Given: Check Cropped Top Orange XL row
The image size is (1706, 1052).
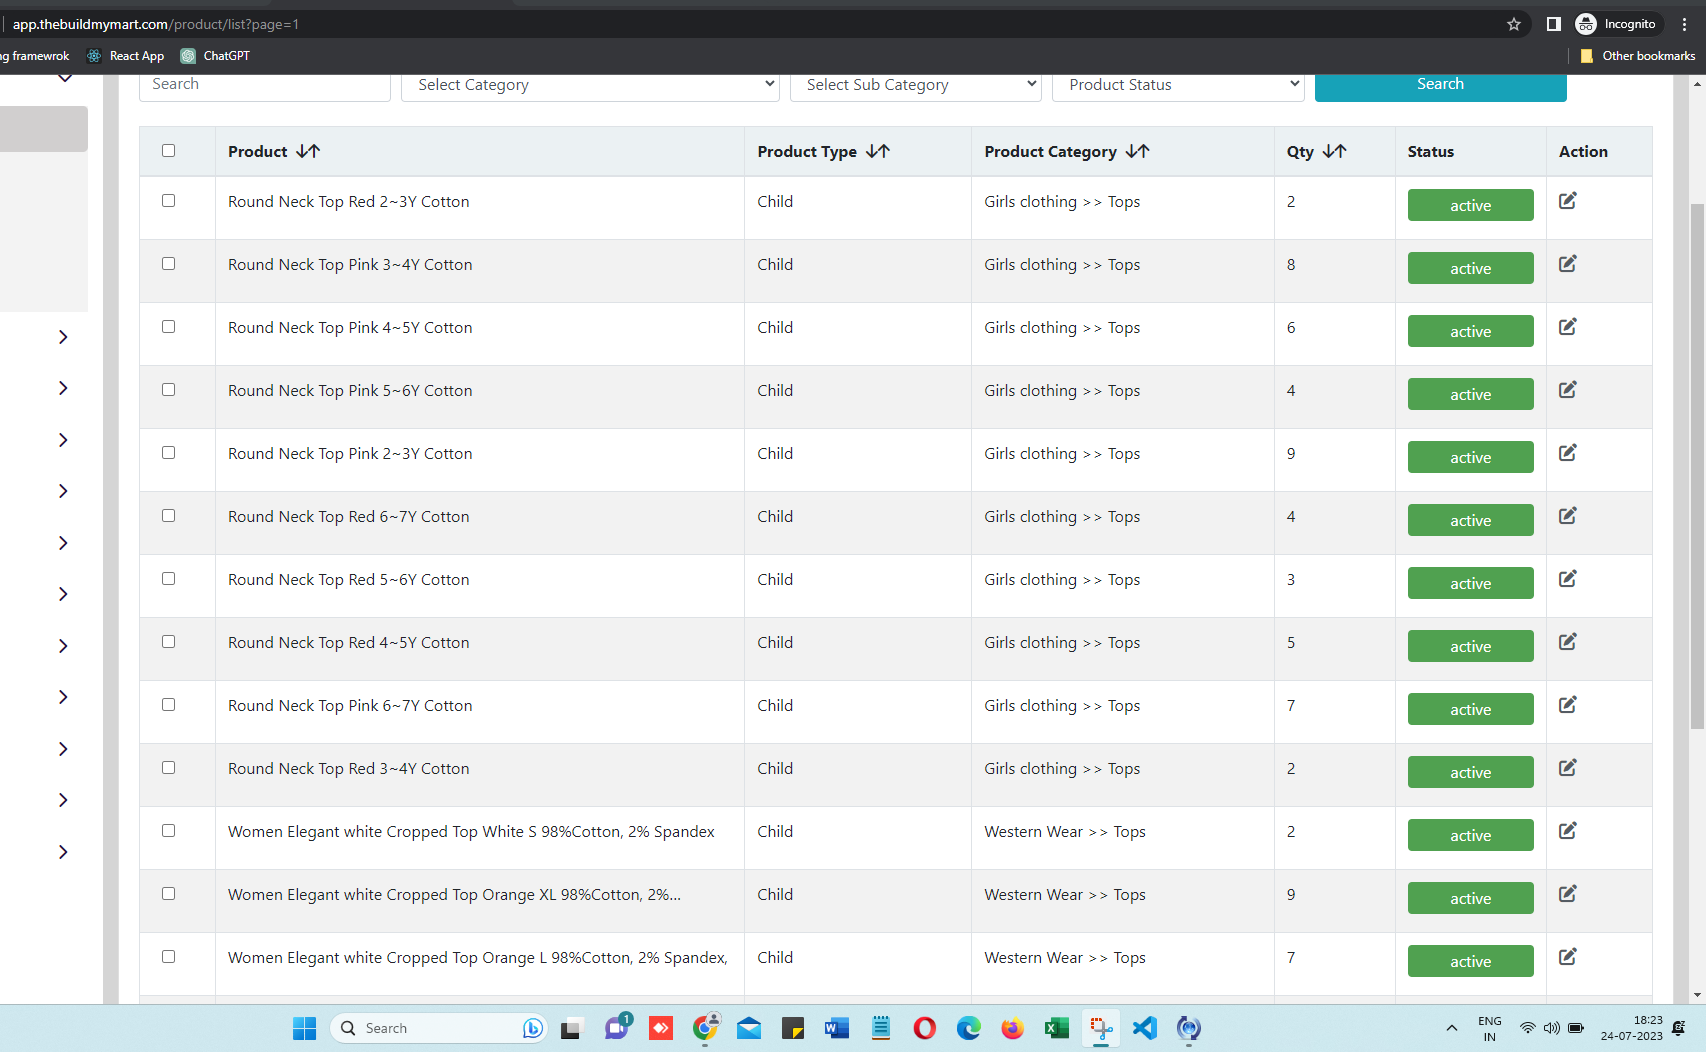Looking at the screenshot, I should point(168,894).
